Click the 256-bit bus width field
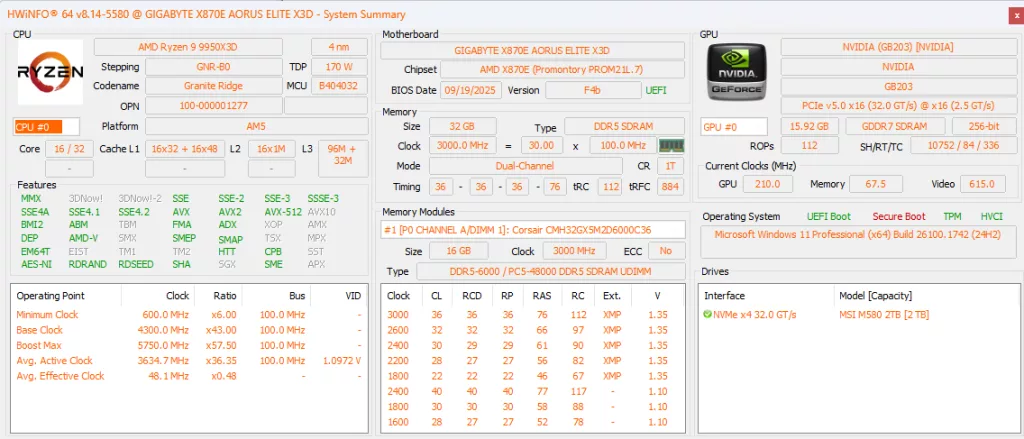 (984, 127)
